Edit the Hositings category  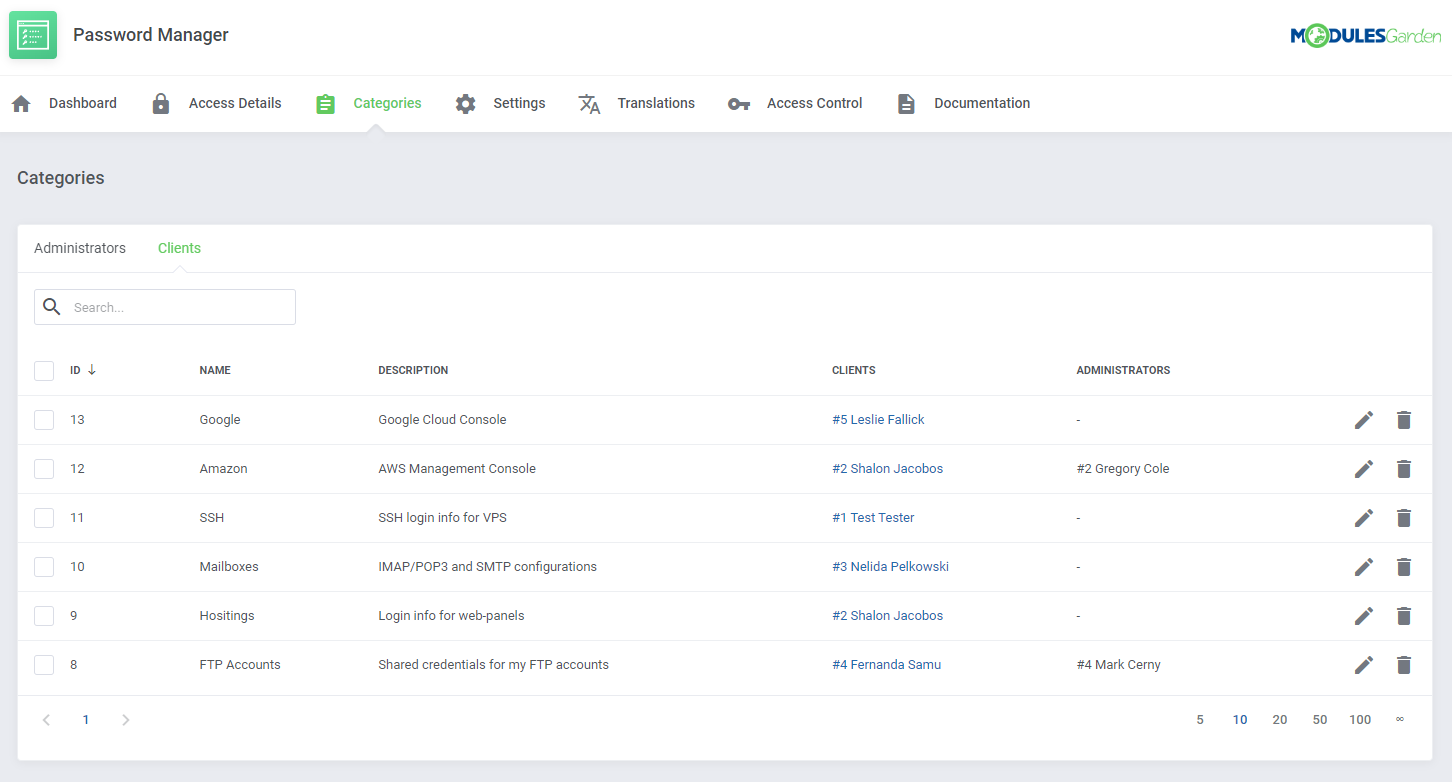point(1364,616)
